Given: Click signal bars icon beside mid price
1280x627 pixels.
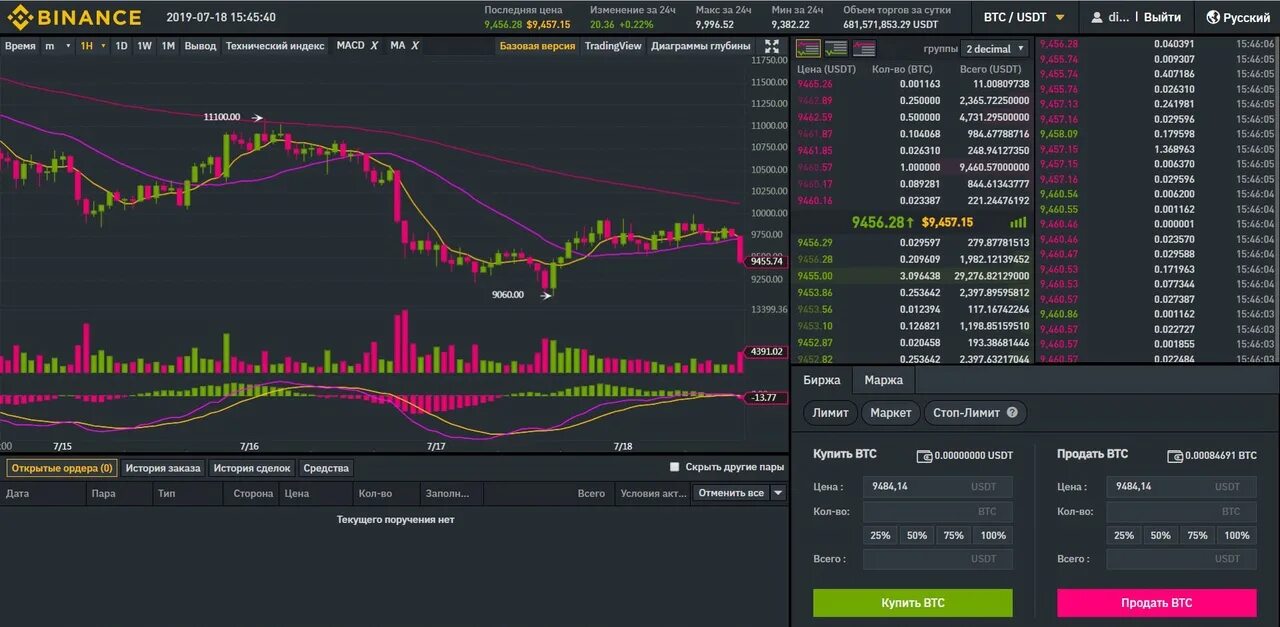Looking at the screenshot, I should coord(1018,222).
